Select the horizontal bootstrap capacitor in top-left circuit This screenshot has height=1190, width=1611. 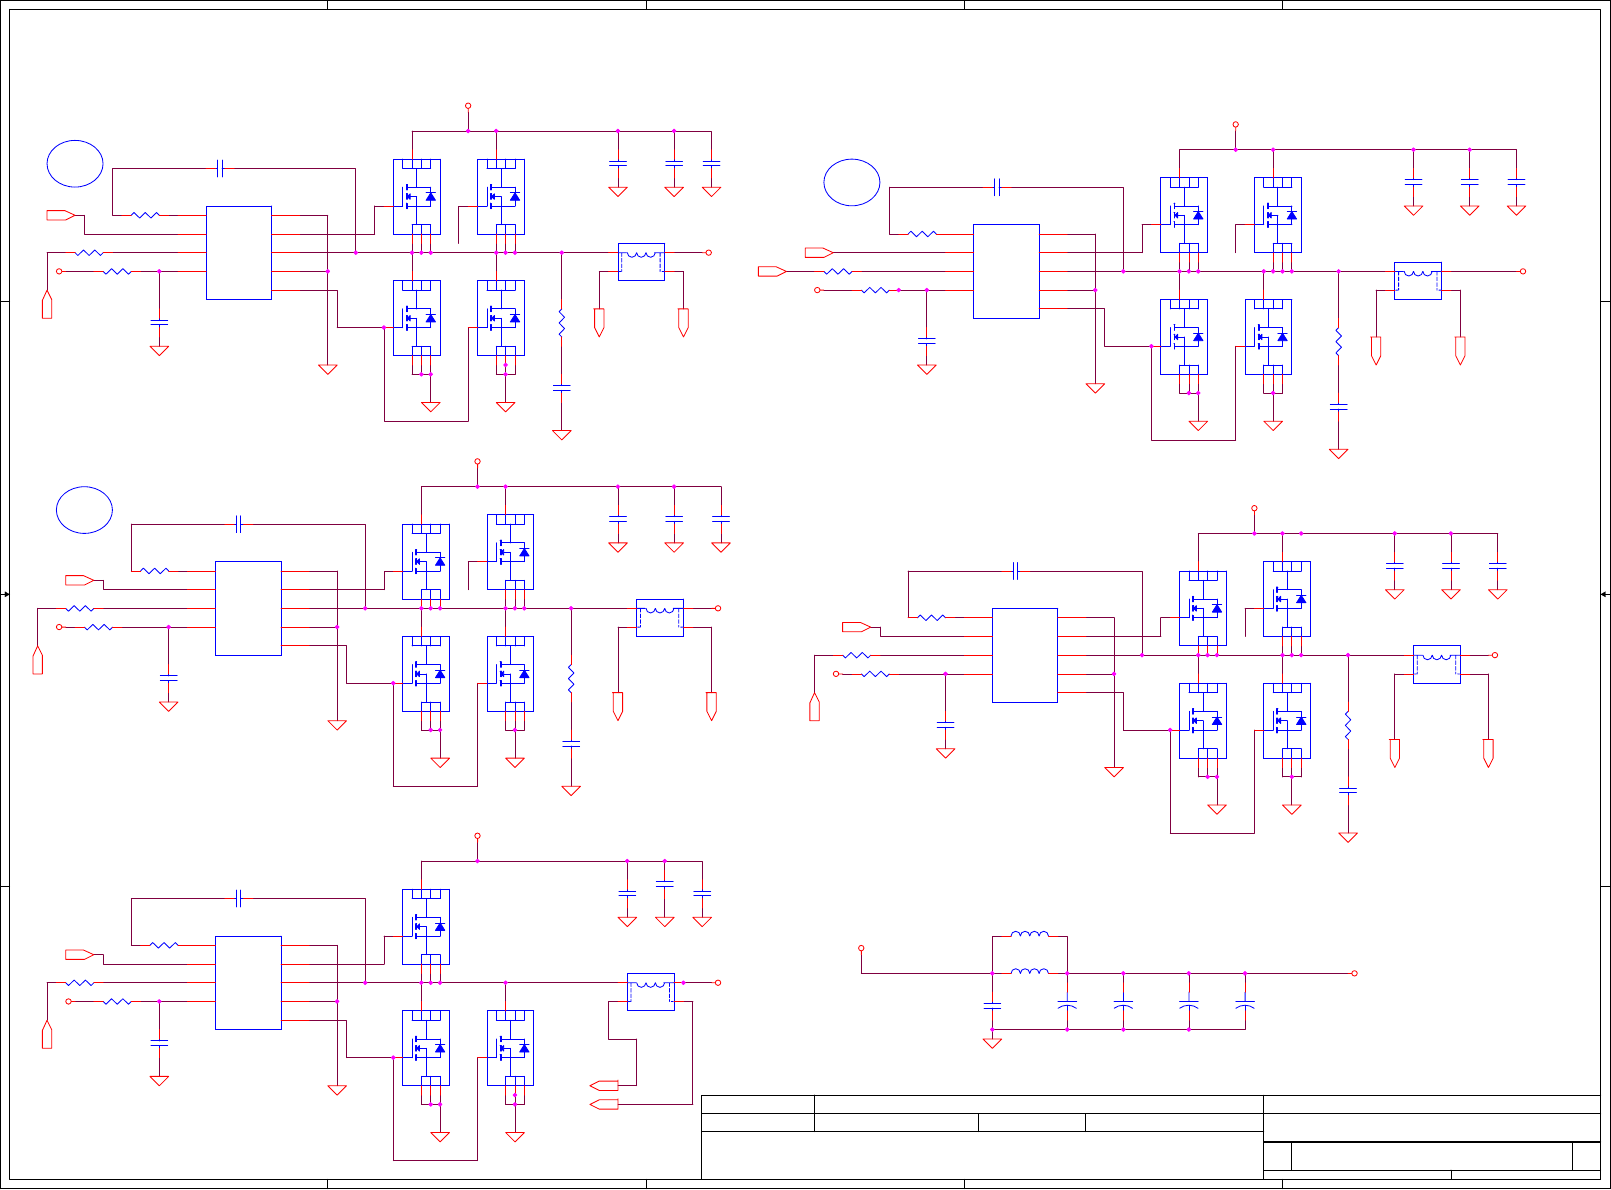coord(221,169)
